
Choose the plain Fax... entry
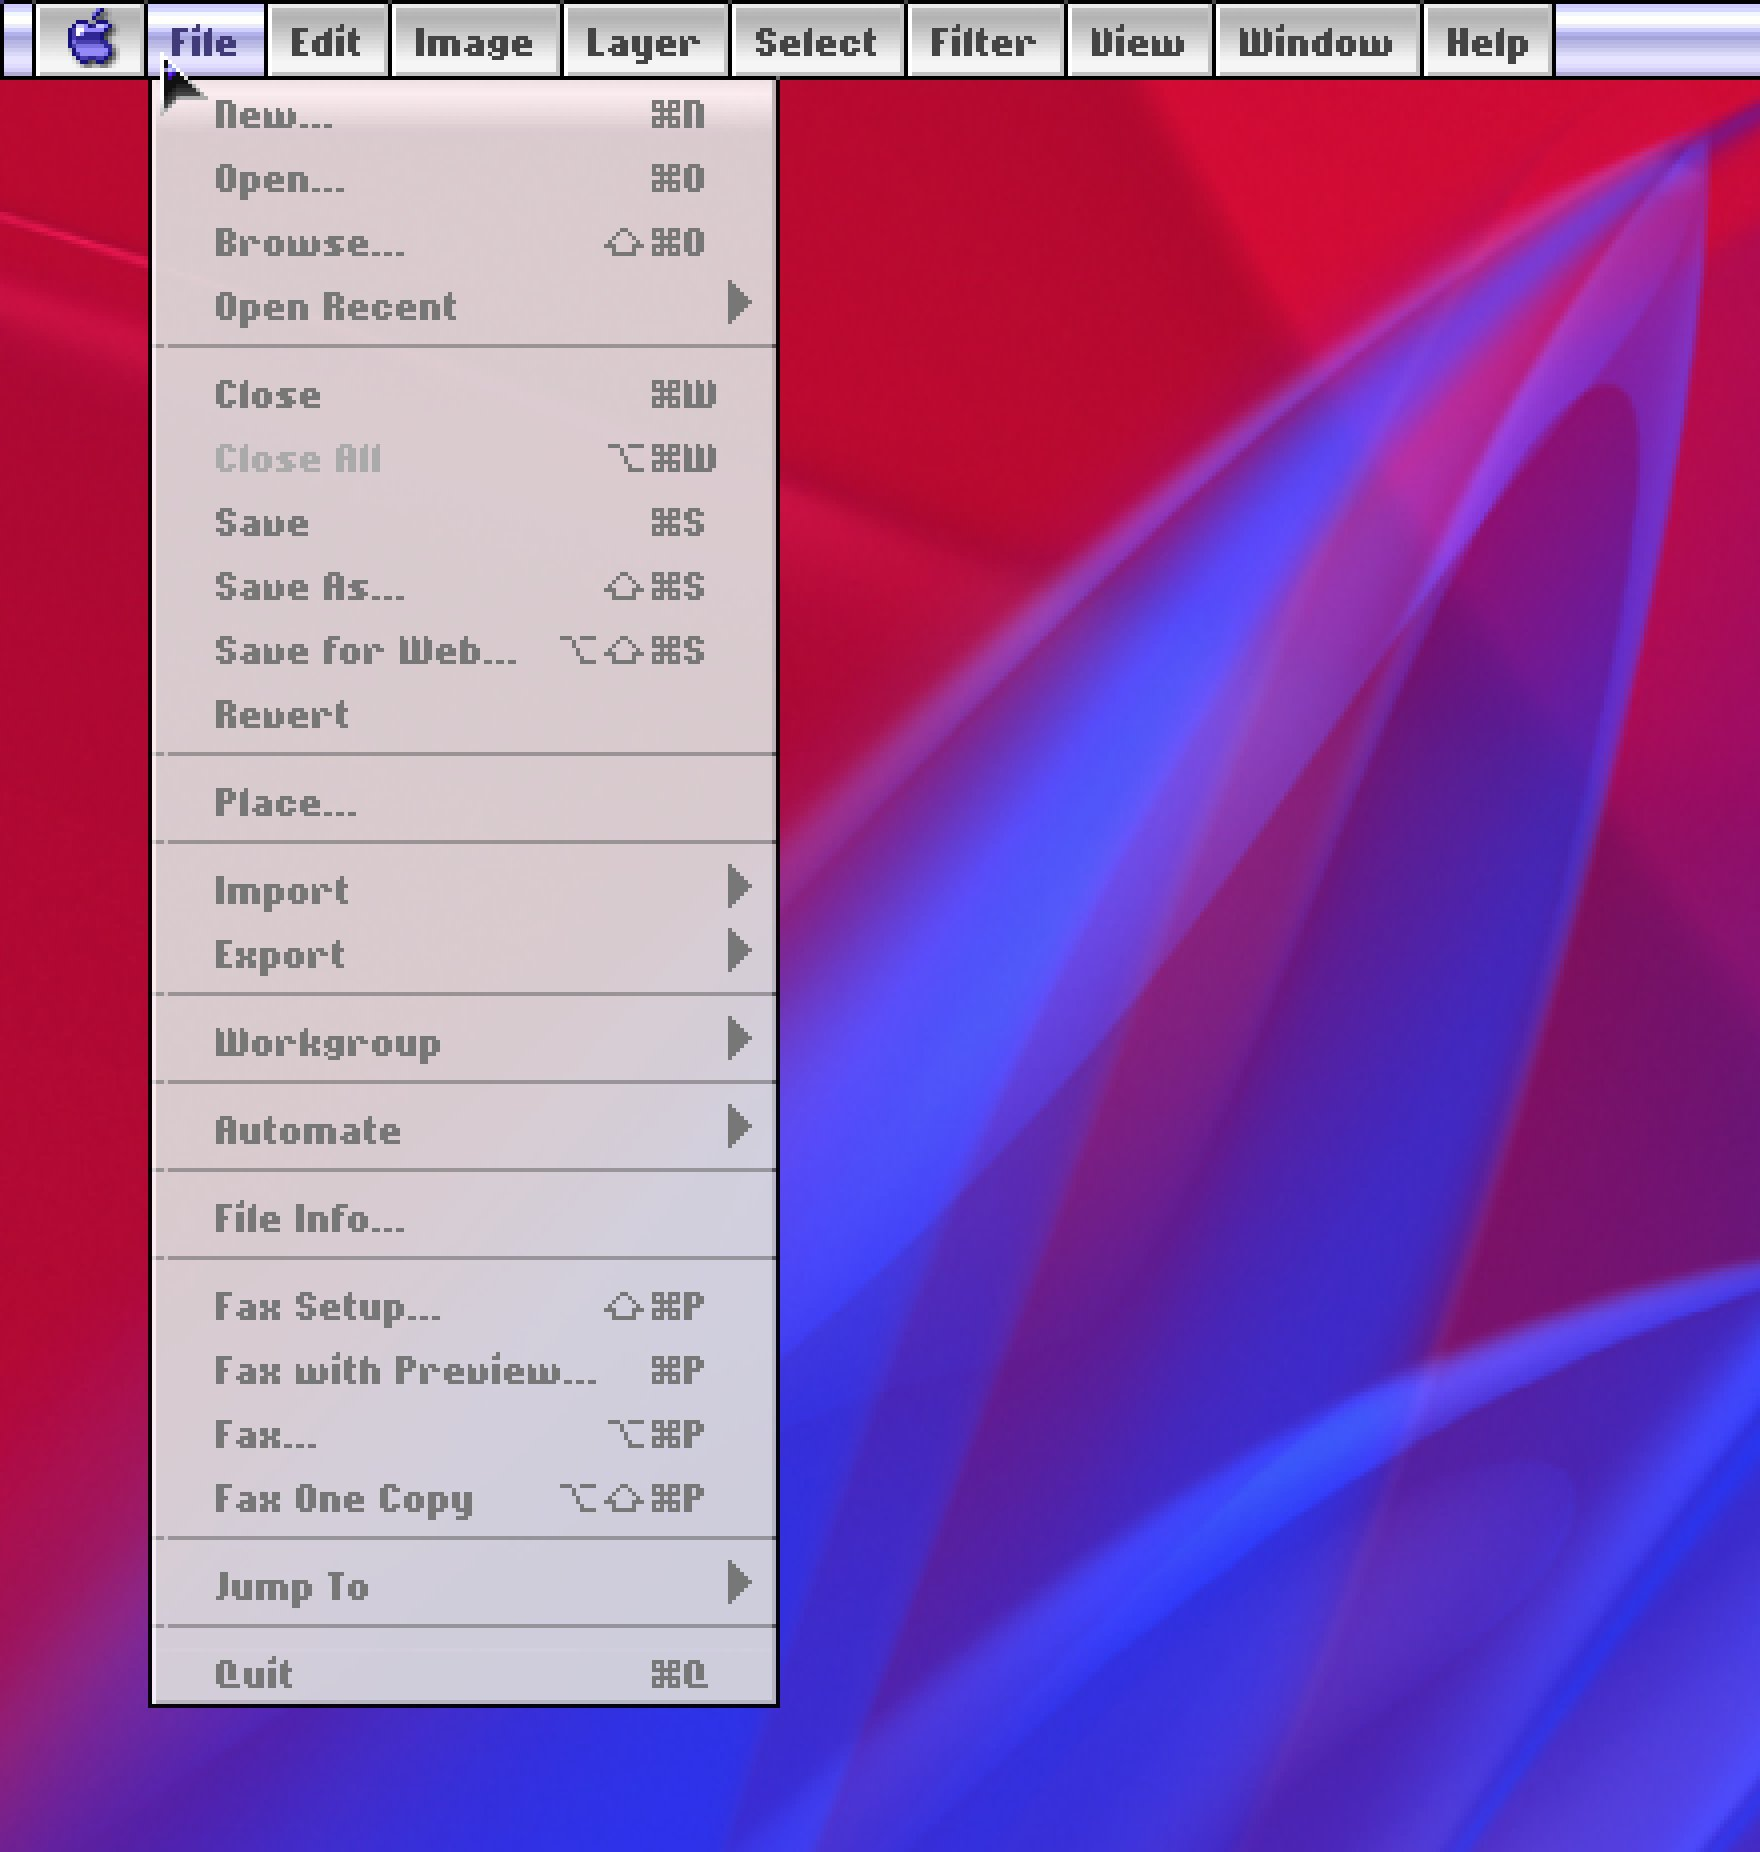465,1435
